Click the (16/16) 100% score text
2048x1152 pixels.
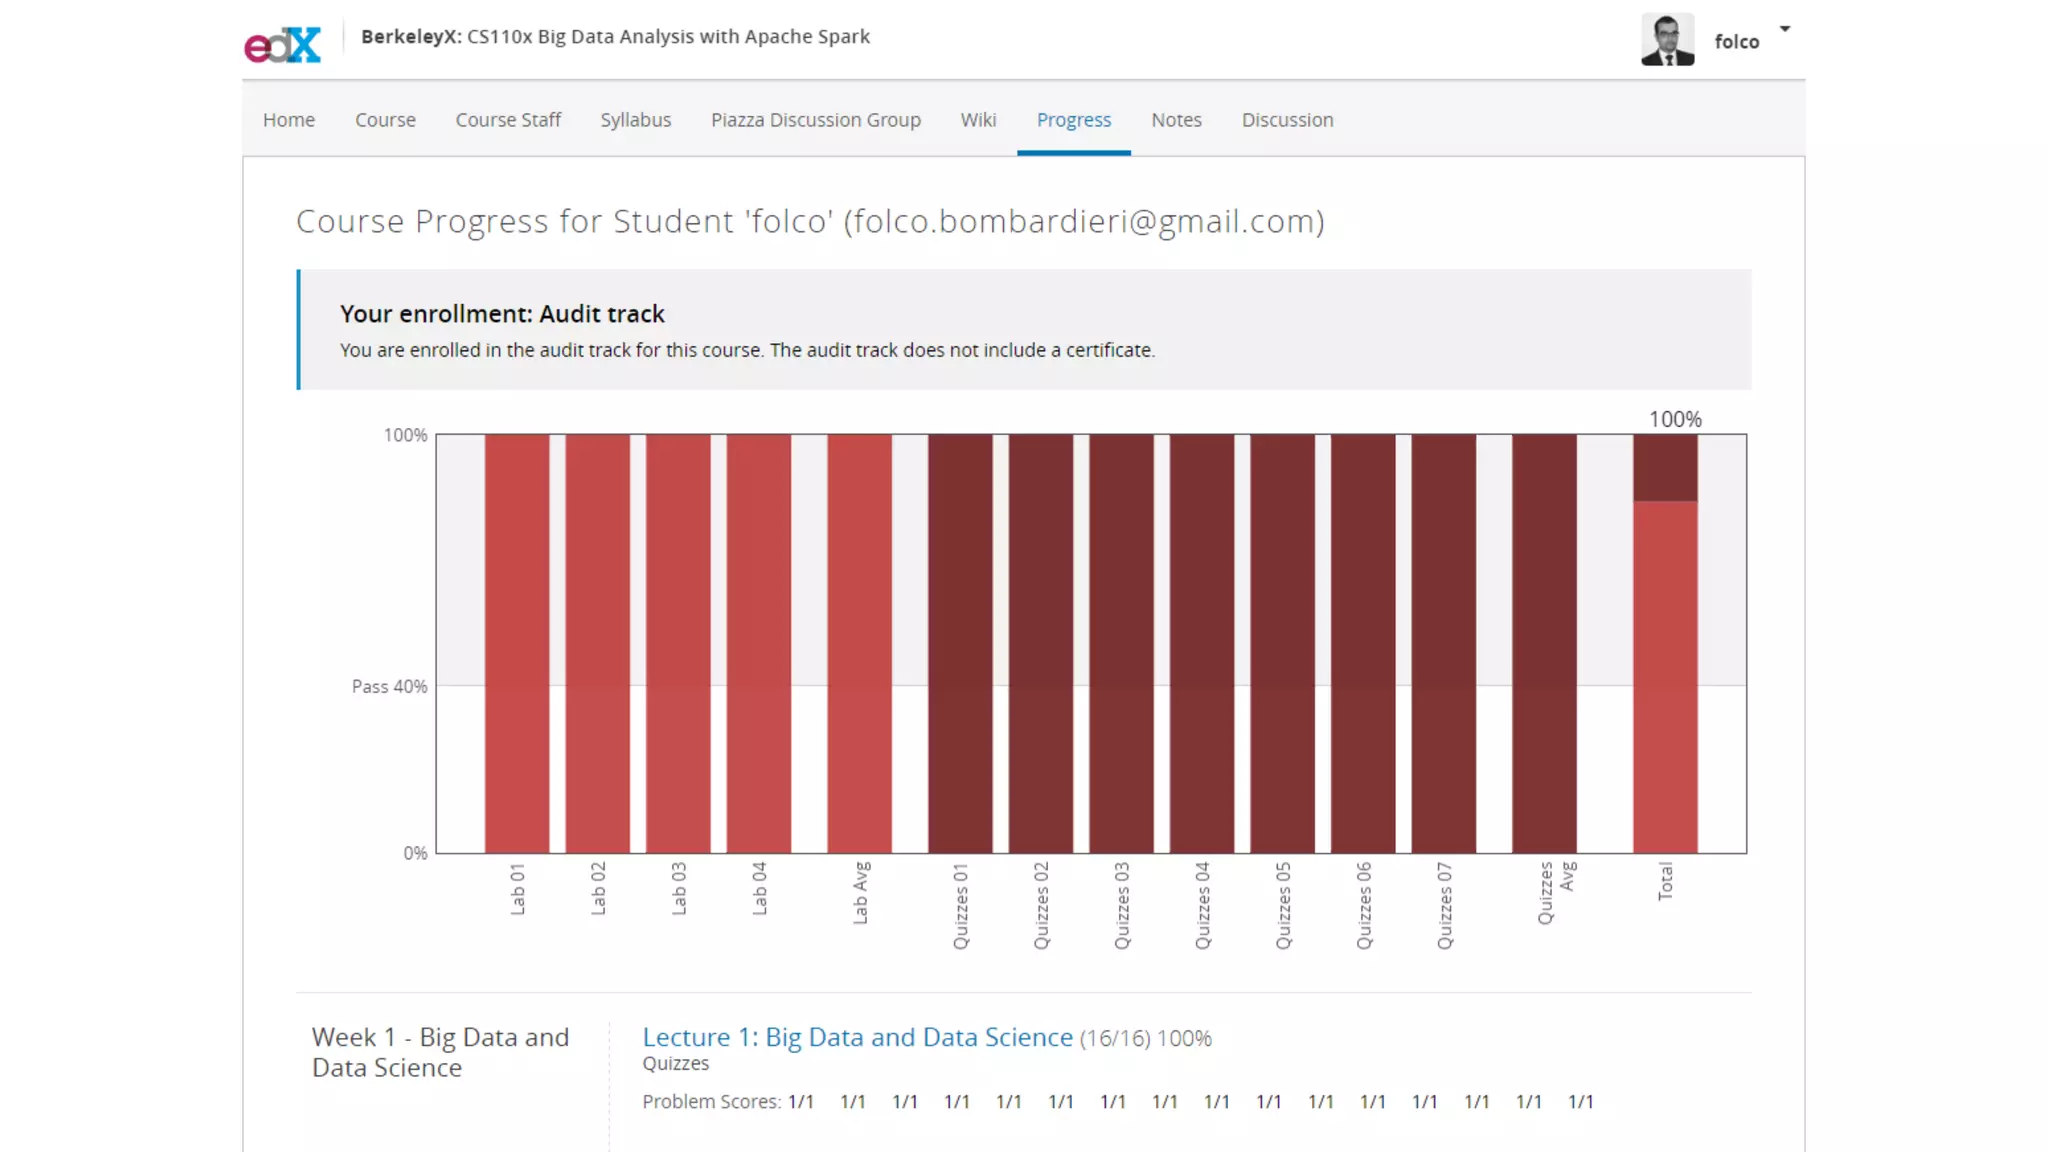[1145, 1039]
